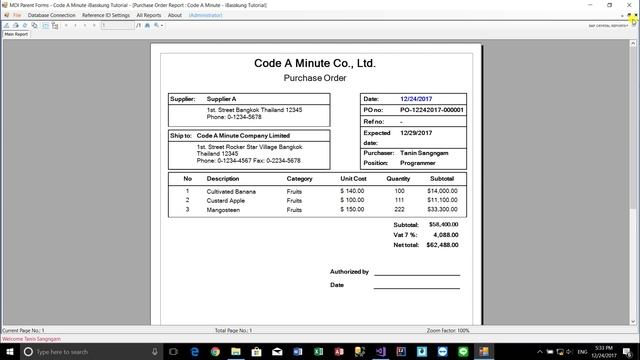Open the Reference ID Settings menu
Screen dimensions: 640x360
(106, 15)
